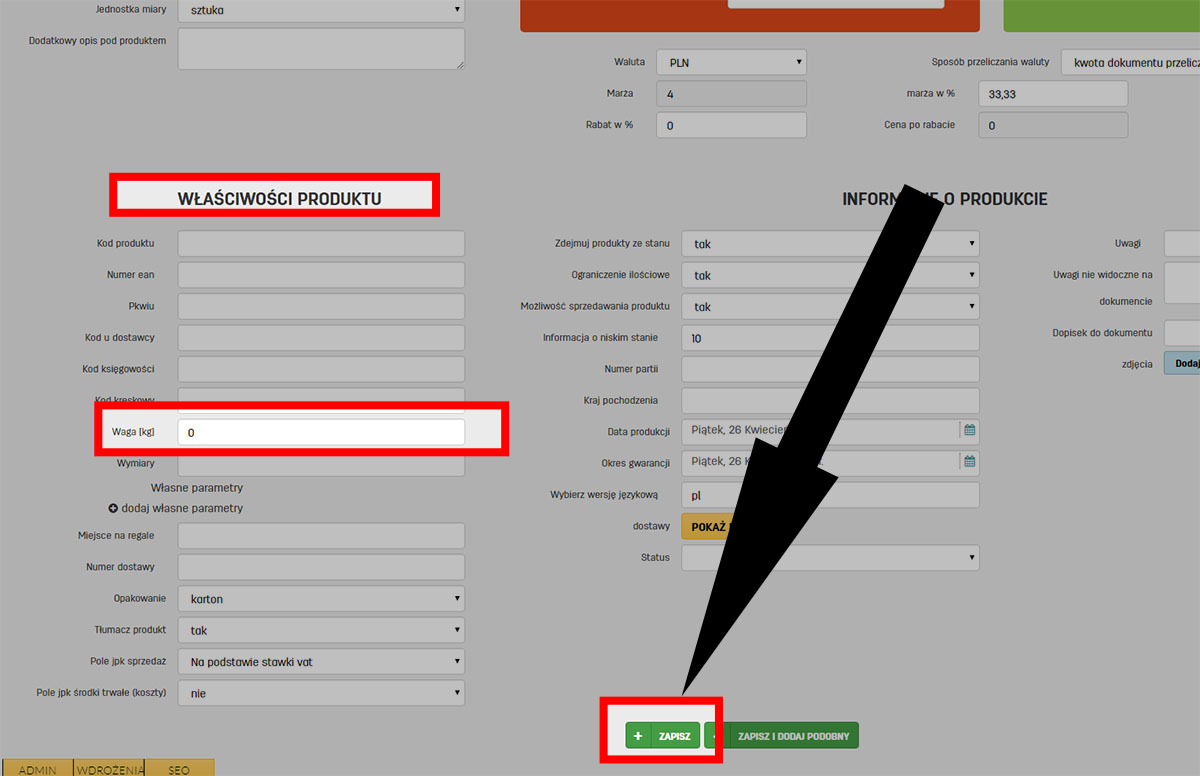
Task: Switch to the ADMIN tab
Action: pyautogui.click(x=38, y=769)
